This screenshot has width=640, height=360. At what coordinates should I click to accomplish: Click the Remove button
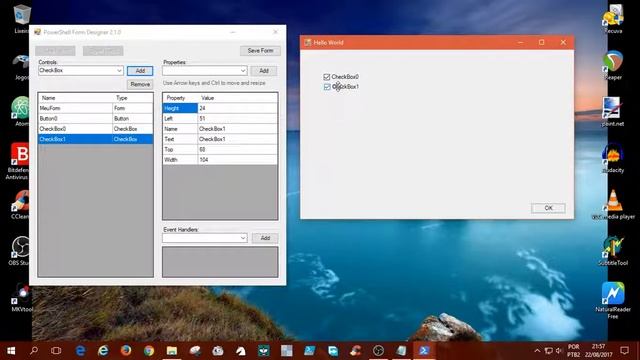[x=140, y=84]
